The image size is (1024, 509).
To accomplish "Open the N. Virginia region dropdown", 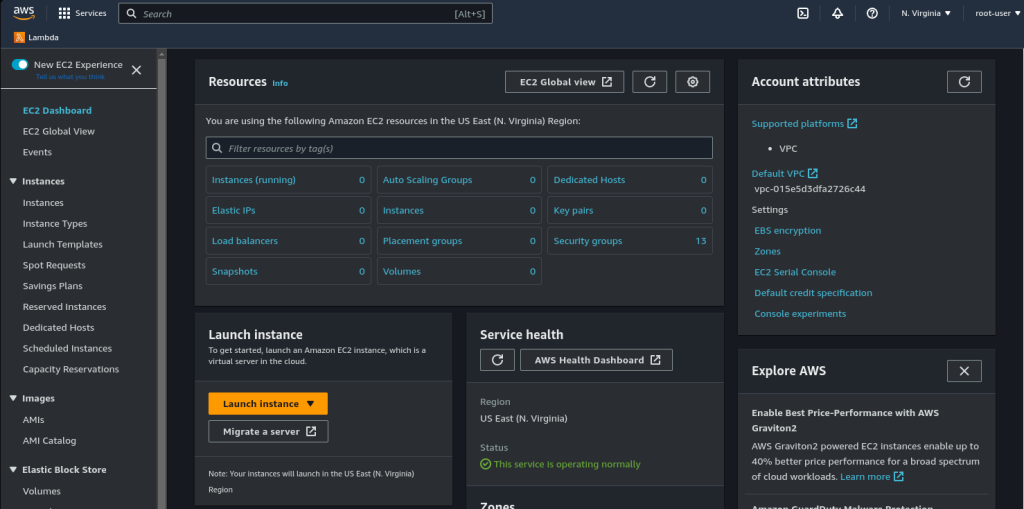I will click(x=926, y=13).
